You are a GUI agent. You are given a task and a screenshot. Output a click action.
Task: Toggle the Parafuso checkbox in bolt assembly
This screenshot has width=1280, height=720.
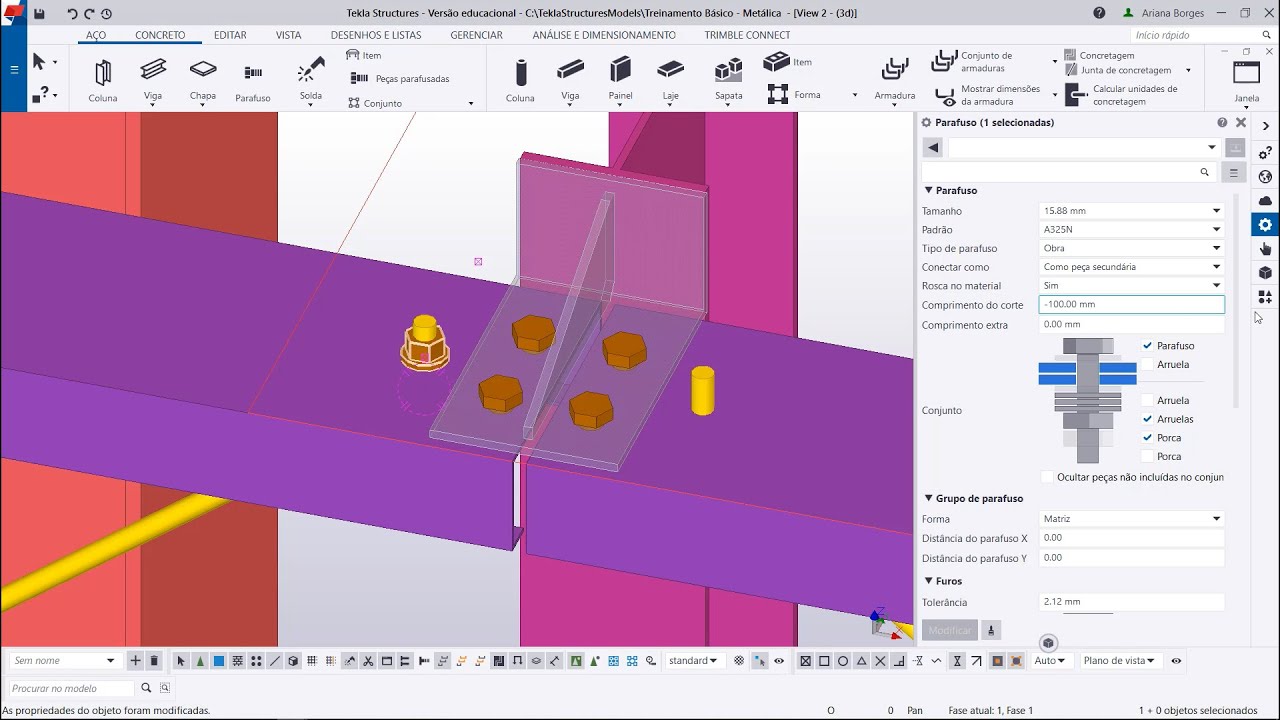coord(1148,346)
